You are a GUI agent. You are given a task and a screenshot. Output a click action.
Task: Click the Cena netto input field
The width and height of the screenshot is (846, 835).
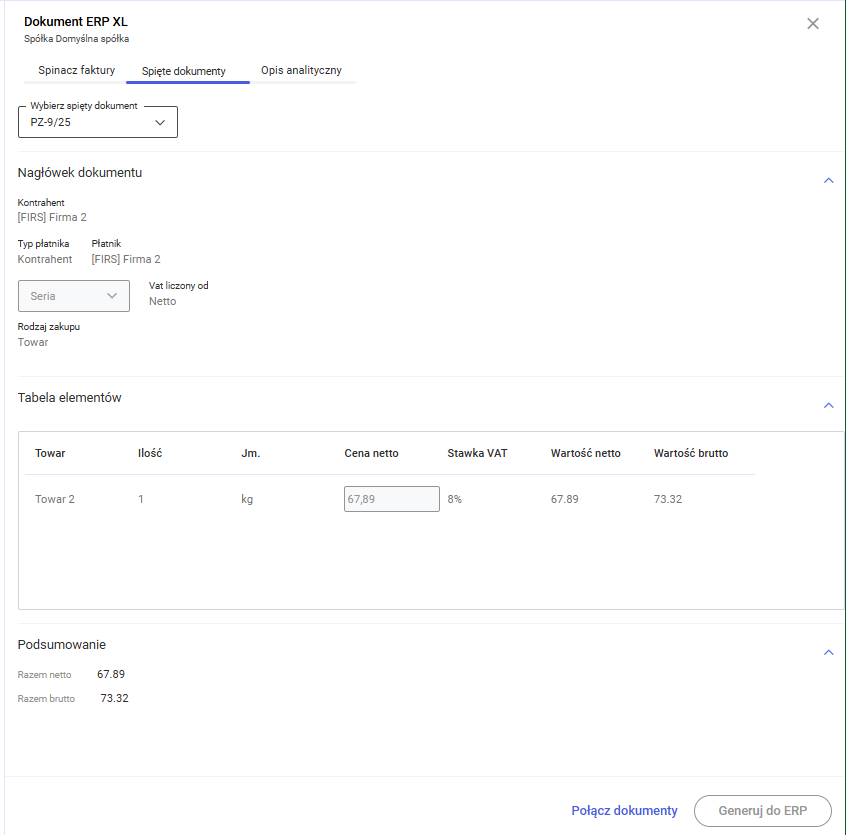(x=391, y=499)
